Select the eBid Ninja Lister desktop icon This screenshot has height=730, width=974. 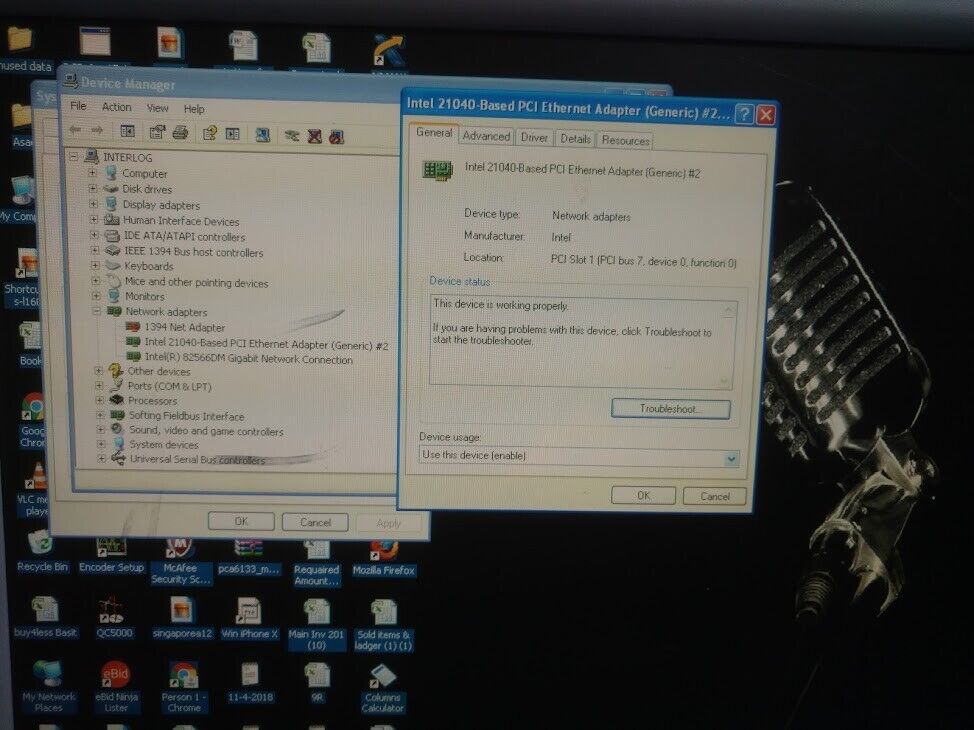click(116, 686)
